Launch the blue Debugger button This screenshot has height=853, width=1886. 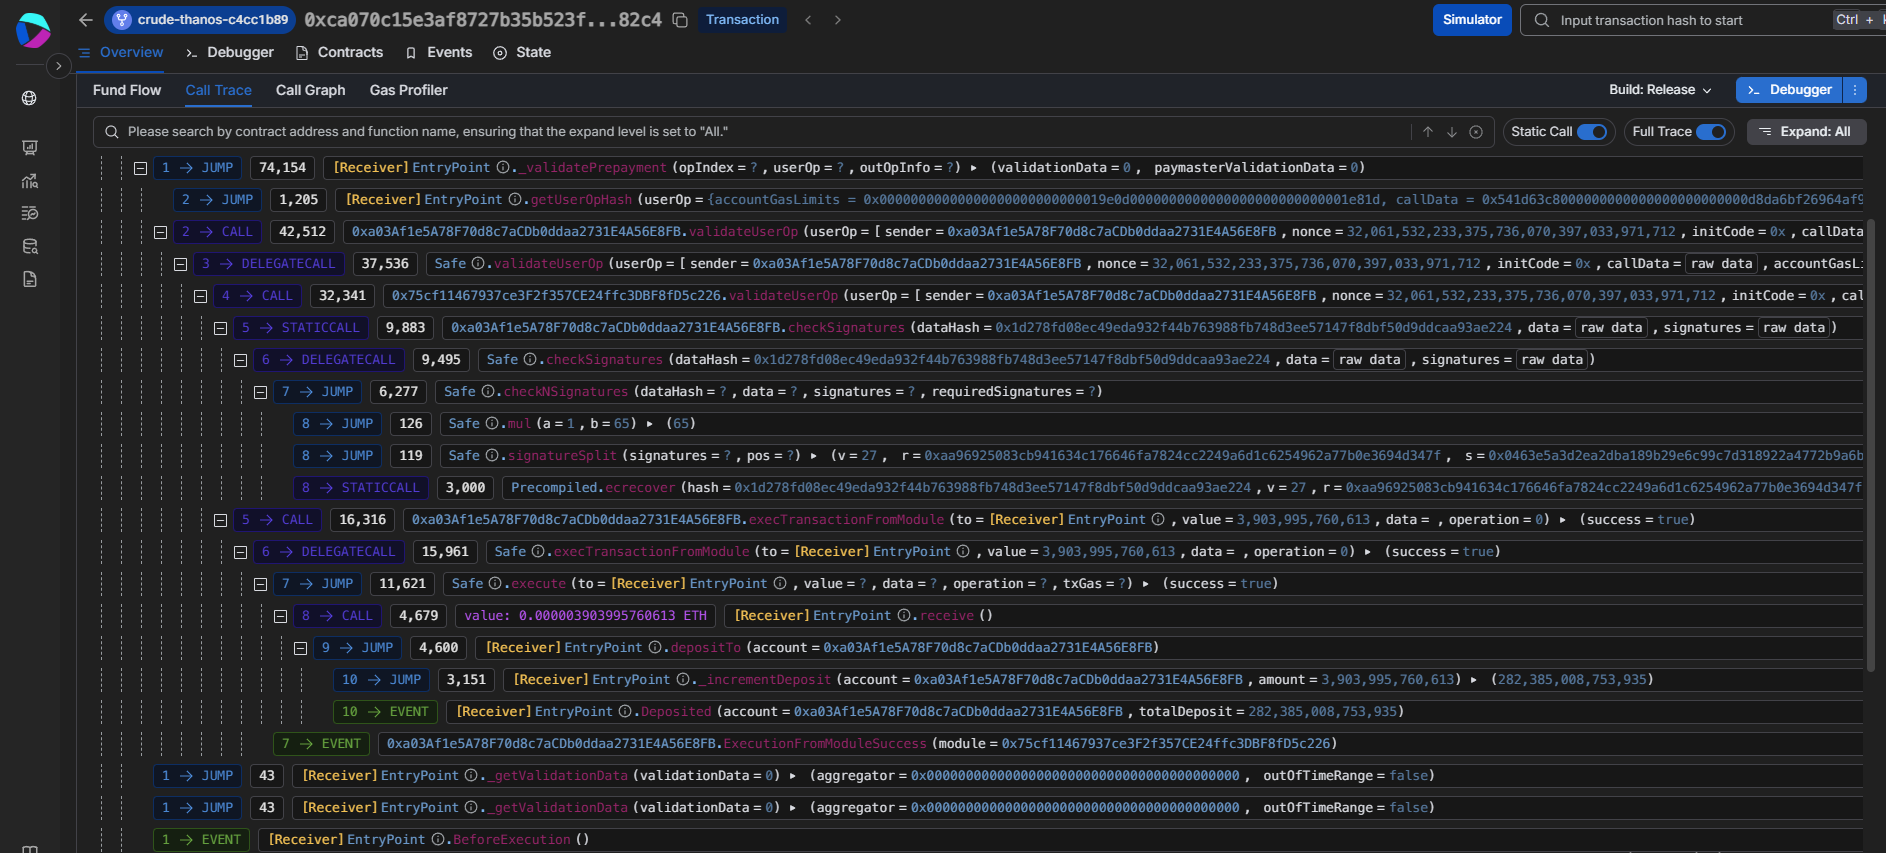click(x=1790, y=90)
